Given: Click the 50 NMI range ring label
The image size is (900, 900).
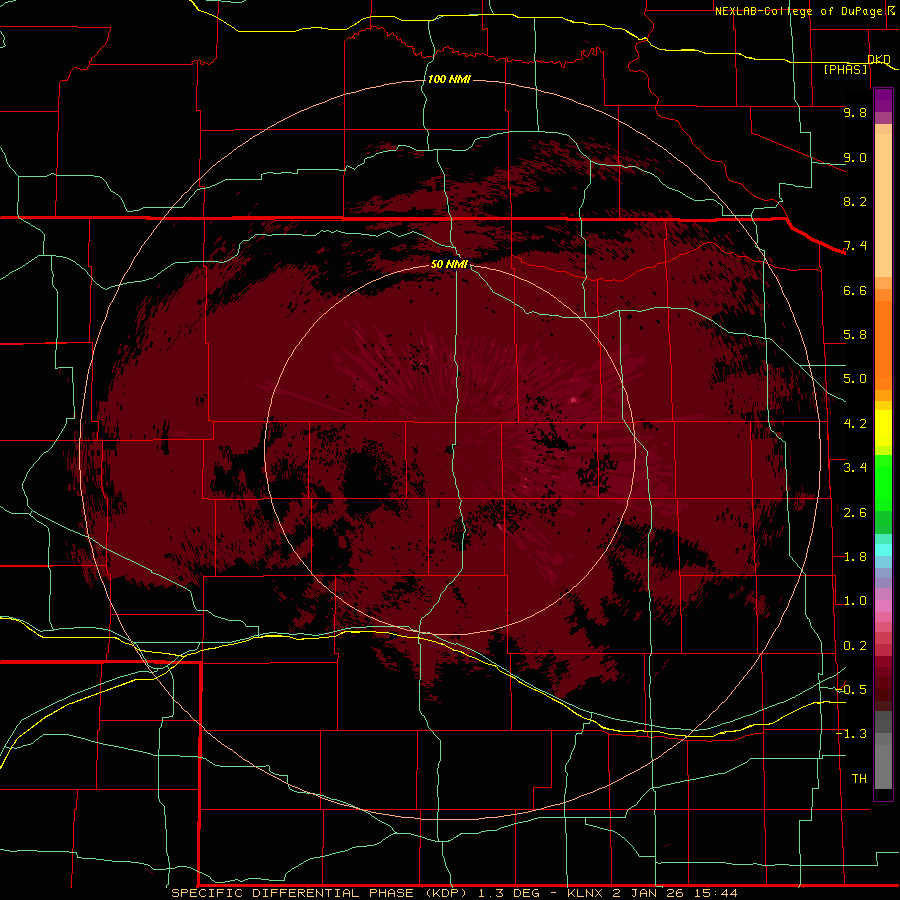Looking at the screenshot, I should click(x=449, y=264).
